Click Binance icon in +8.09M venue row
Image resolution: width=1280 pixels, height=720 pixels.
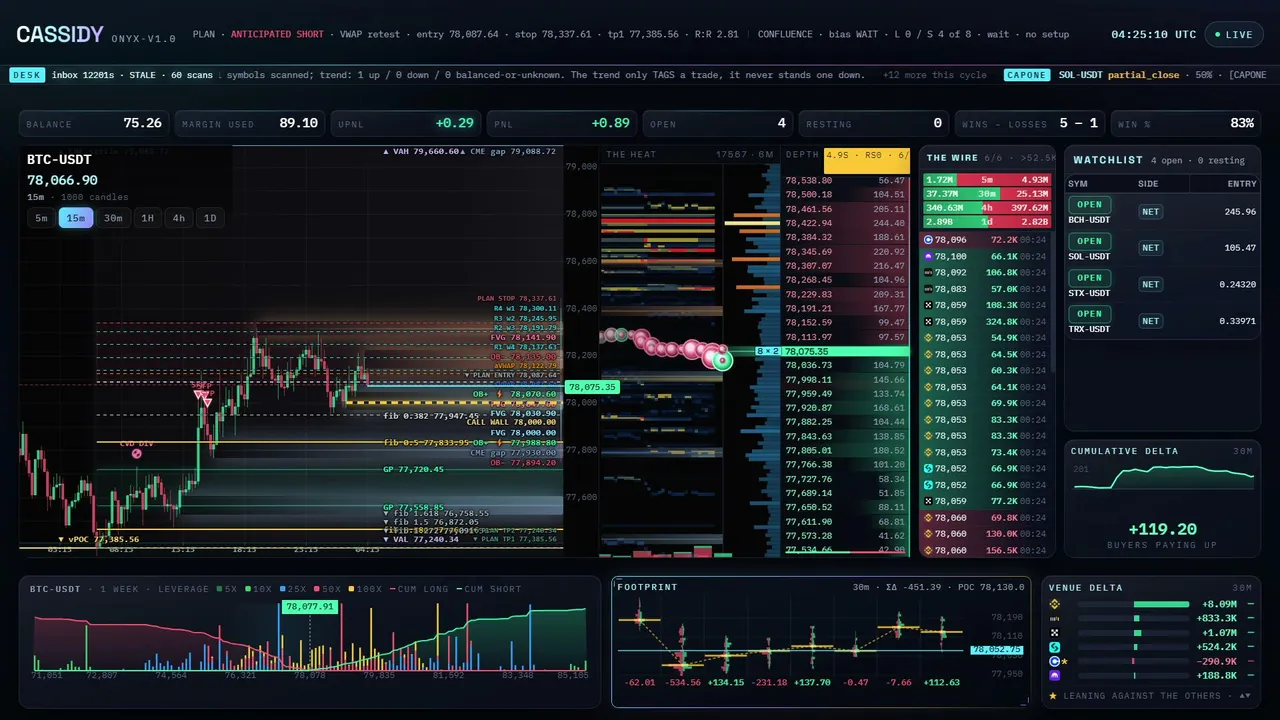[x=1054, y=604]
